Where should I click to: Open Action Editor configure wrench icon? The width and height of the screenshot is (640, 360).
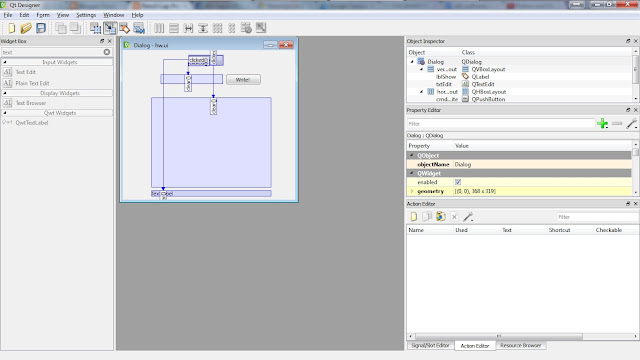point(468,217)
